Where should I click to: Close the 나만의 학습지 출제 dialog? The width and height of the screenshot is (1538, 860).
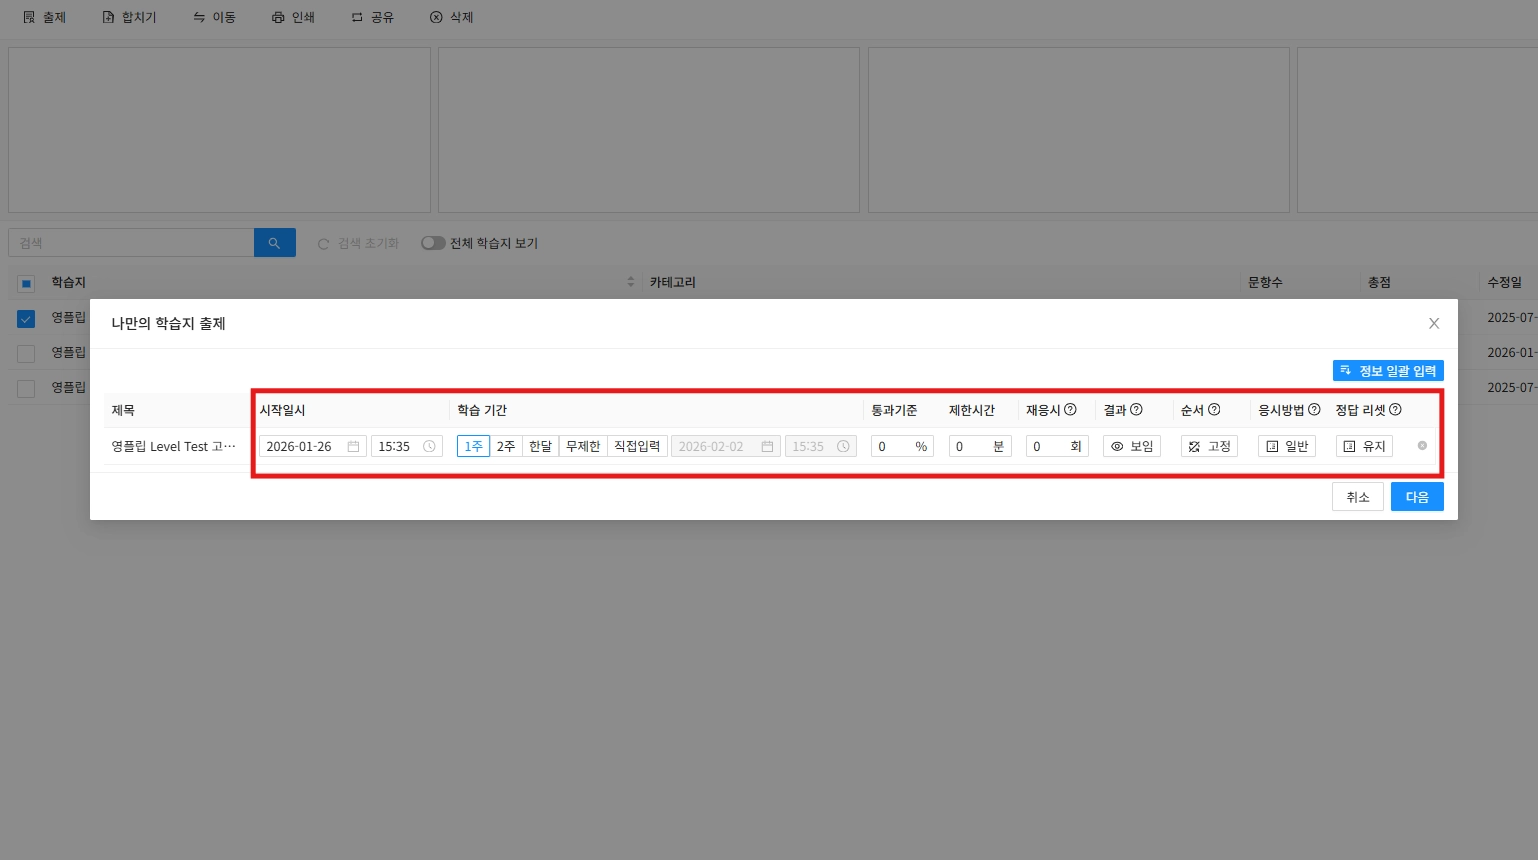click(1434, 324)
